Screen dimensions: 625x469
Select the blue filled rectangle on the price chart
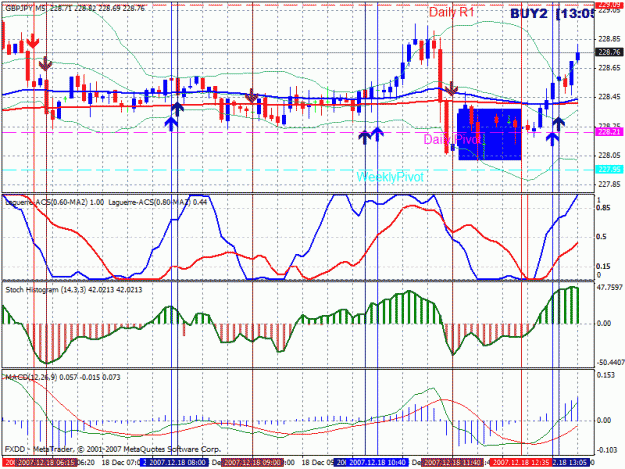tap(489, 134)
